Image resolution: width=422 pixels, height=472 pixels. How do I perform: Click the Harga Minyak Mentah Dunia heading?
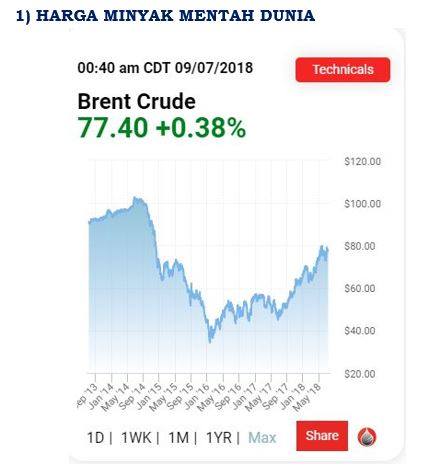166,16
